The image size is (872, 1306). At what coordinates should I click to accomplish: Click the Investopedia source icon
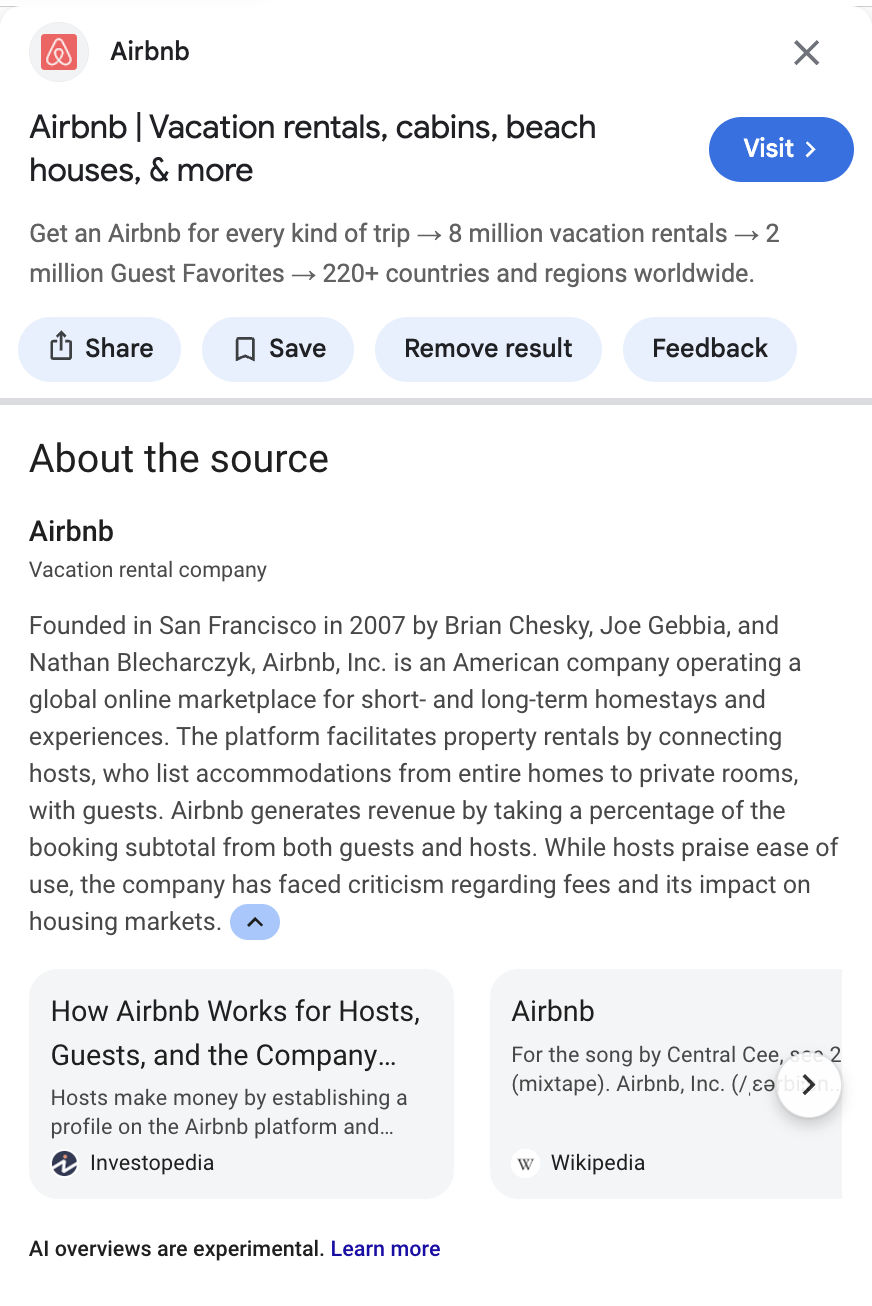[65, 1163]
